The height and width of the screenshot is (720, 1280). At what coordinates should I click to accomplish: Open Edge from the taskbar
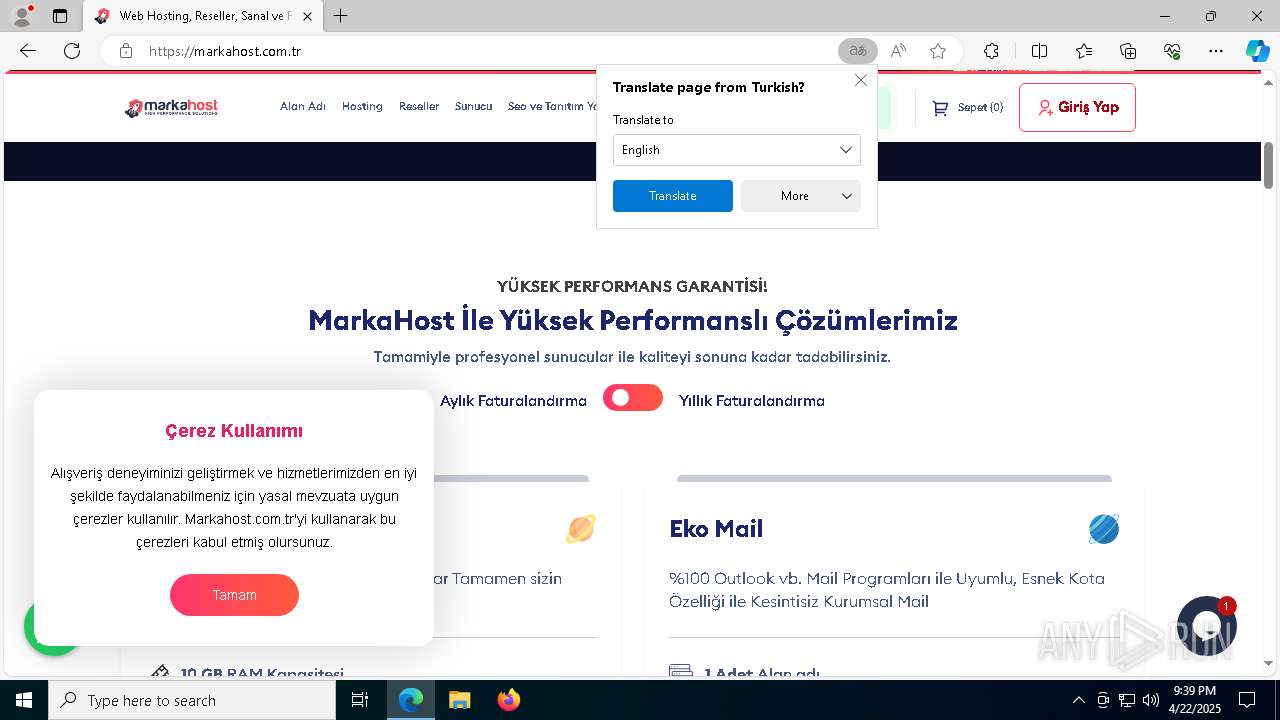411,700
